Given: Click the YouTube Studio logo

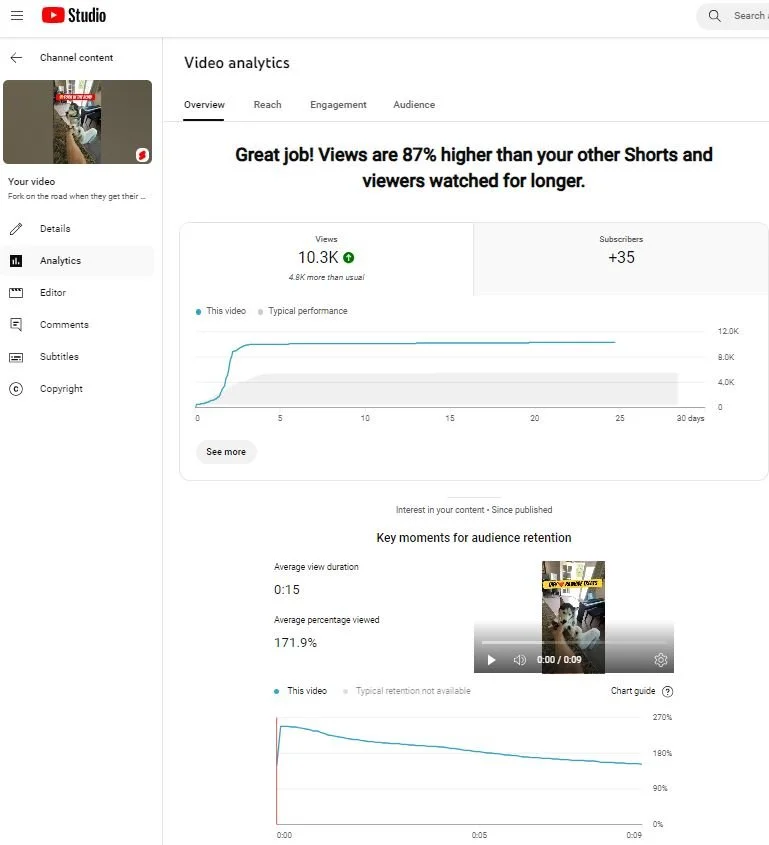Looking at the screenshot, I should pyautogui.click(x=74, y=15).
